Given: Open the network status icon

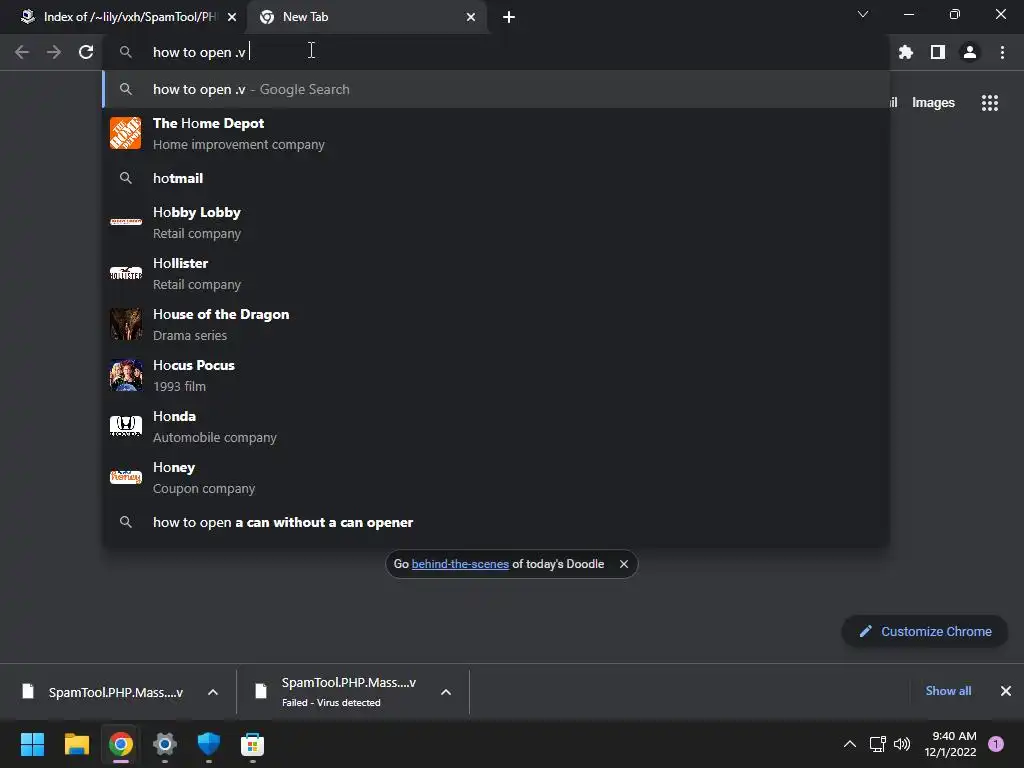Looking at the screenshot, I should (x=877, y=744).
